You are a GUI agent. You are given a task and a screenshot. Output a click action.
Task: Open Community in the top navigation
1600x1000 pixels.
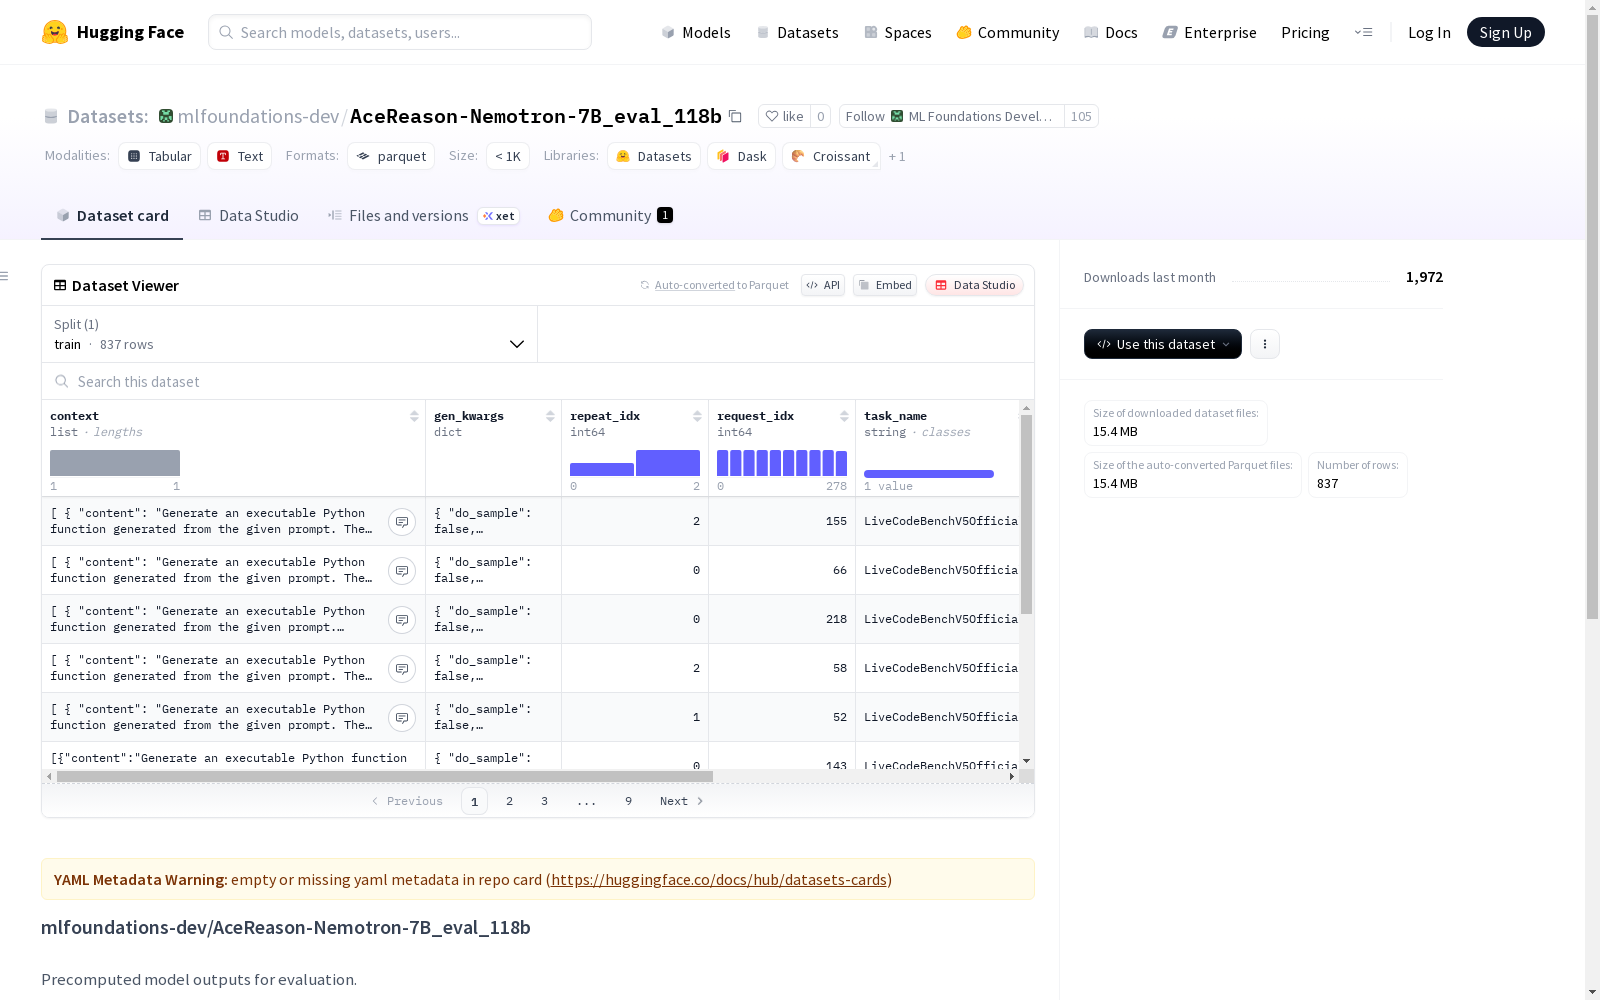[x=1008, y=32]
